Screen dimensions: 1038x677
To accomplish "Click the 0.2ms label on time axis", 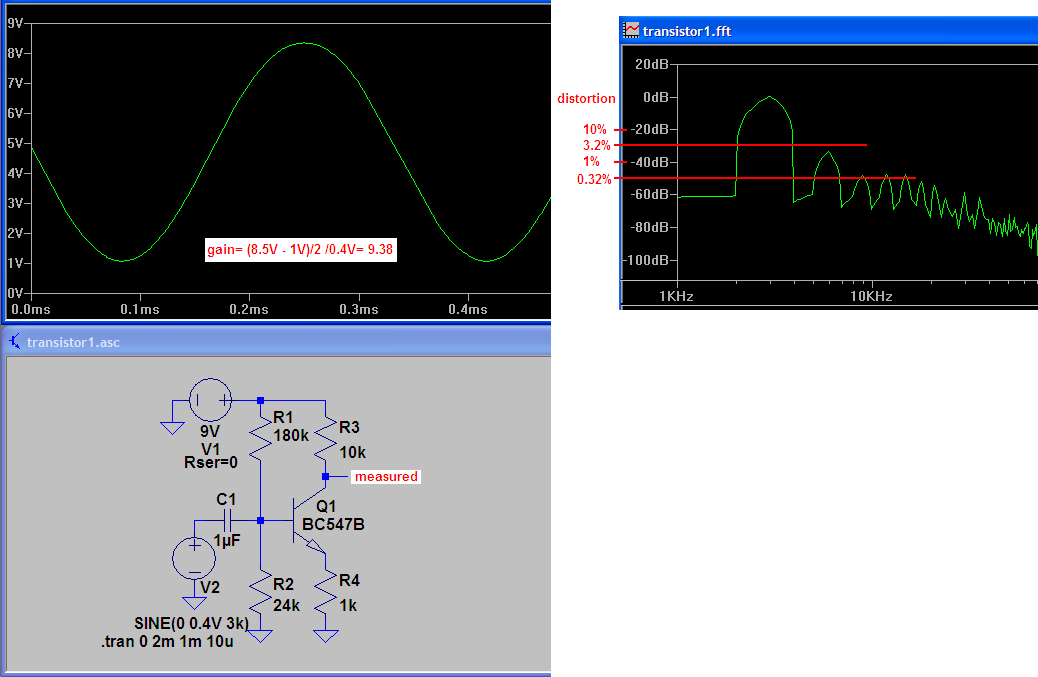I will click(249, 309).
